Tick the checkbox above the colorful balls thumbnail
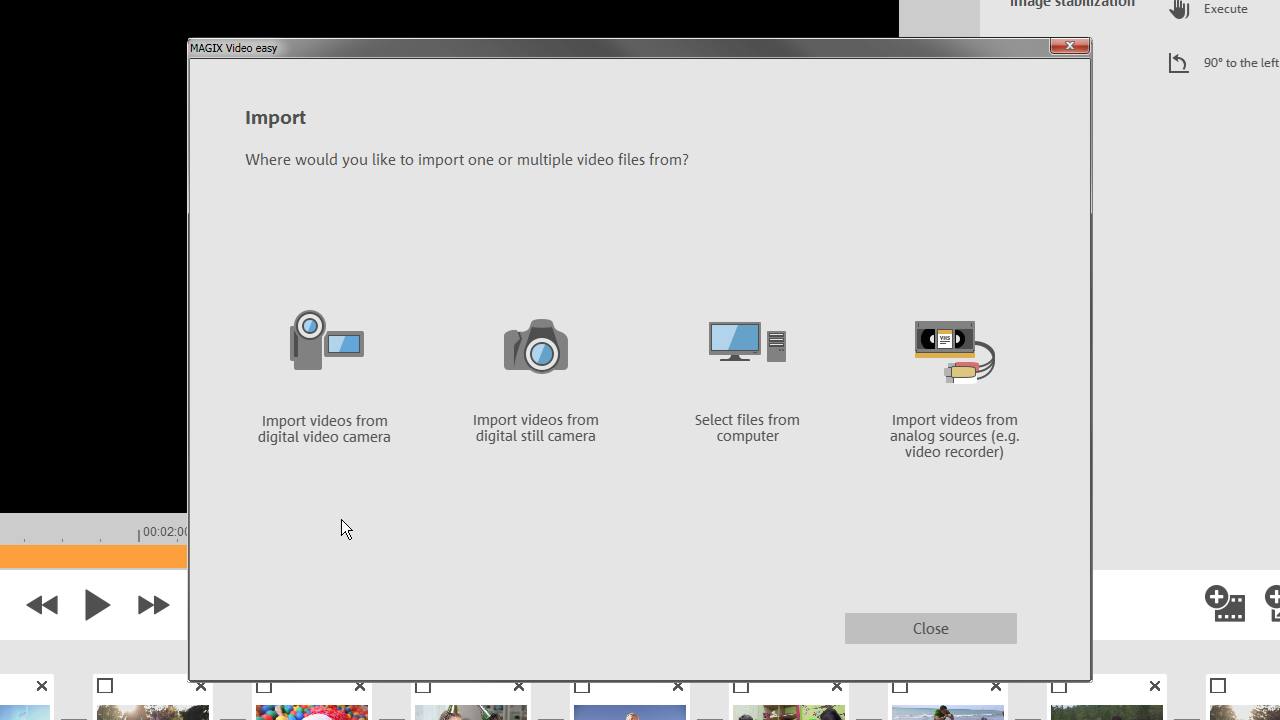 click(x=264, y=687)
